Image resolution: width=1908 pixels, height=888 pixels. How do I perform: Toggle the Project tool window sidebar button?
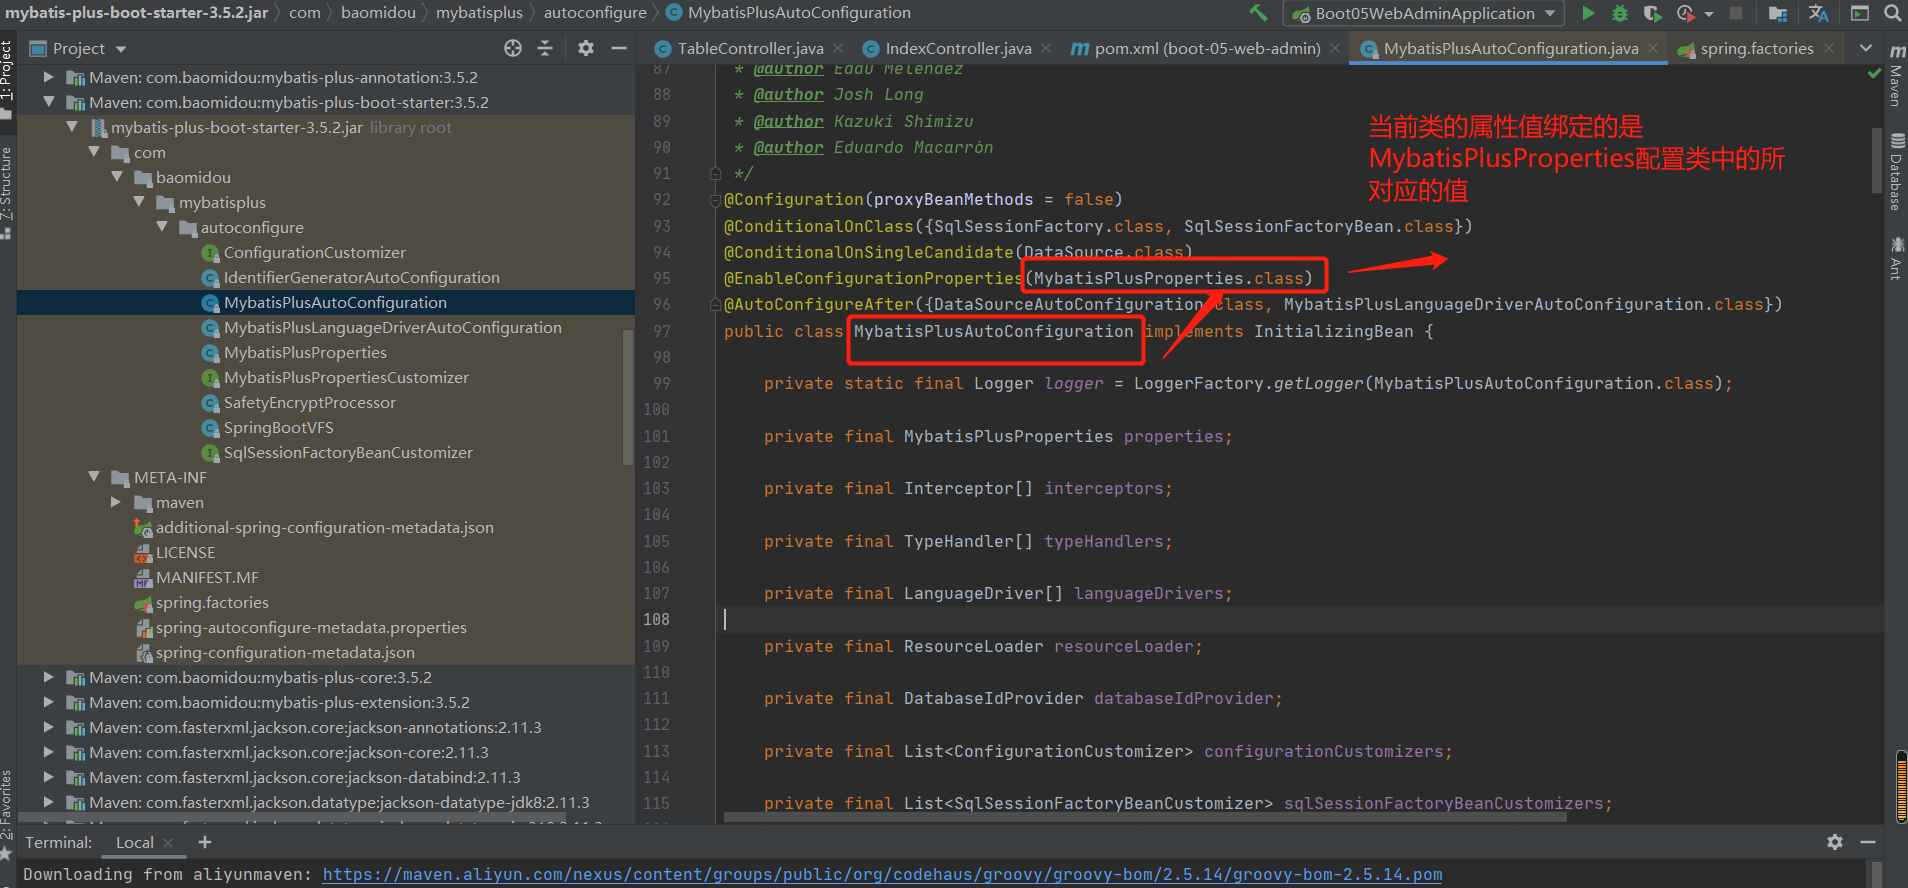8,79
